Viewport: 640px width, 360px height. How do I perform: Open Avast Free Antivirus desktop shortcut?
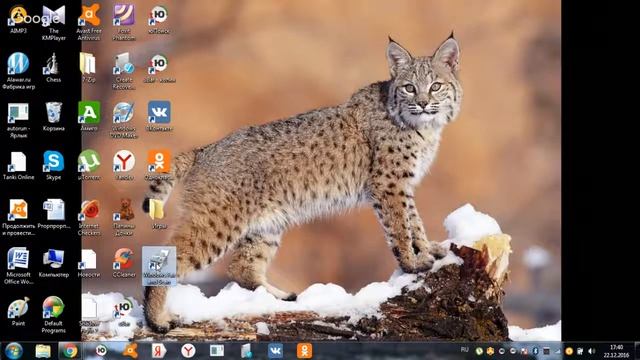click(x=89, y=23)
